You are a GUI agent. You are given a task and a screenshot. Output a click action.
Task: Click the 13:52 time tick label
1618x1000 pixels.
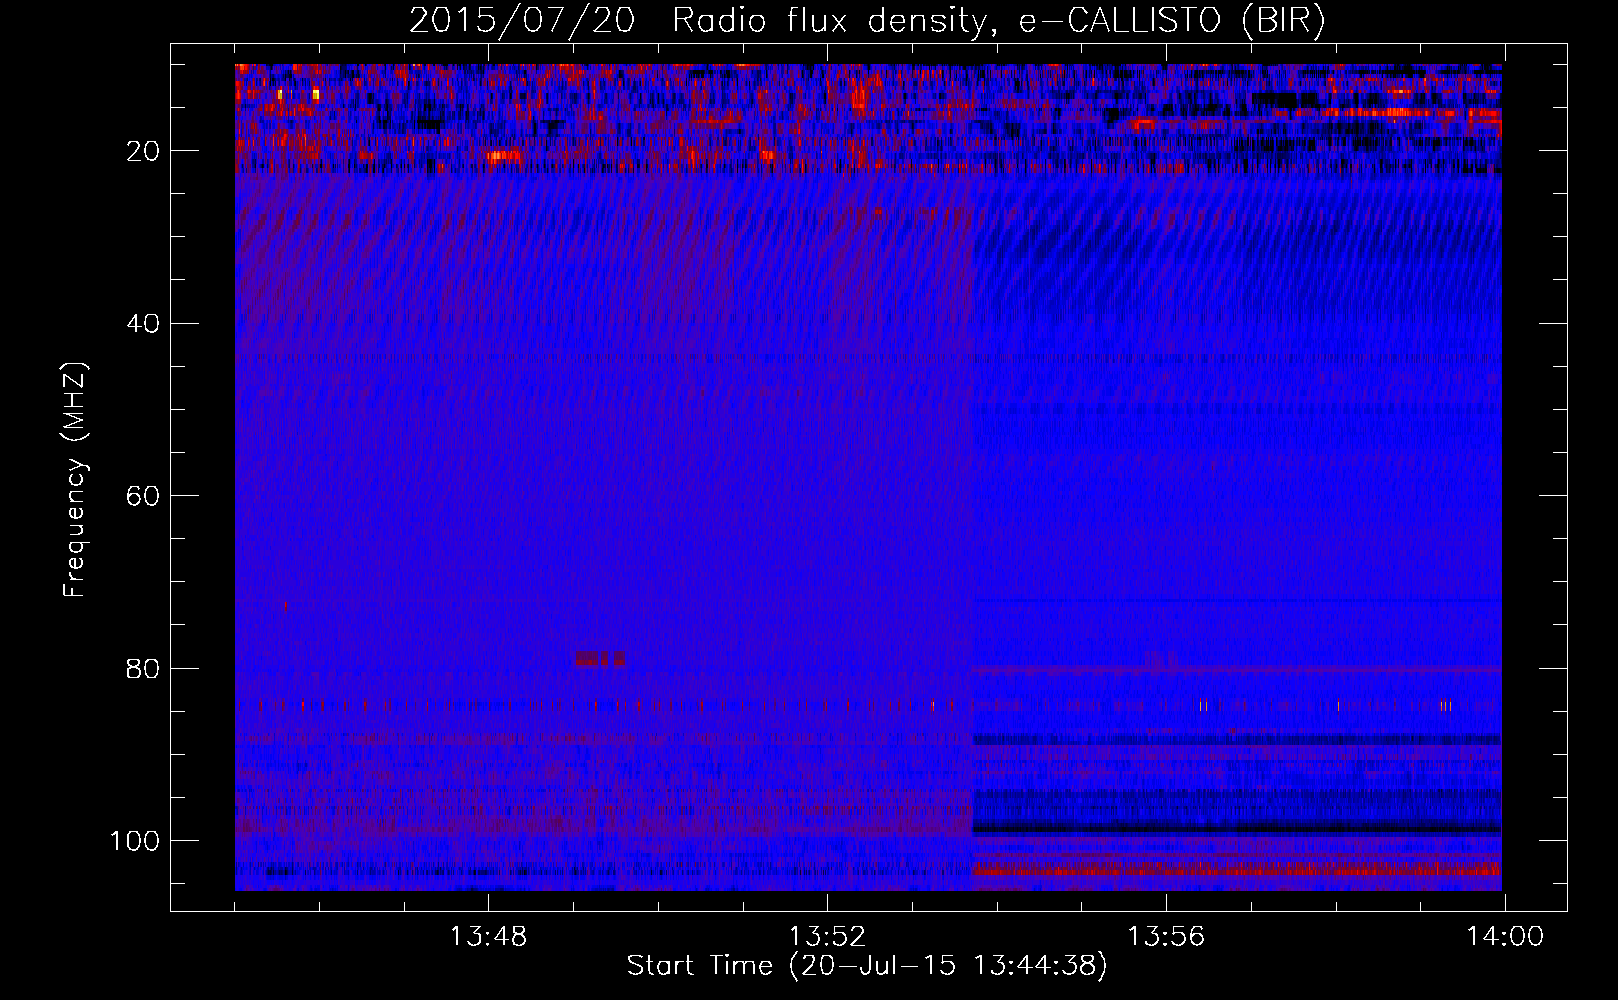click(x=827, y=937)
